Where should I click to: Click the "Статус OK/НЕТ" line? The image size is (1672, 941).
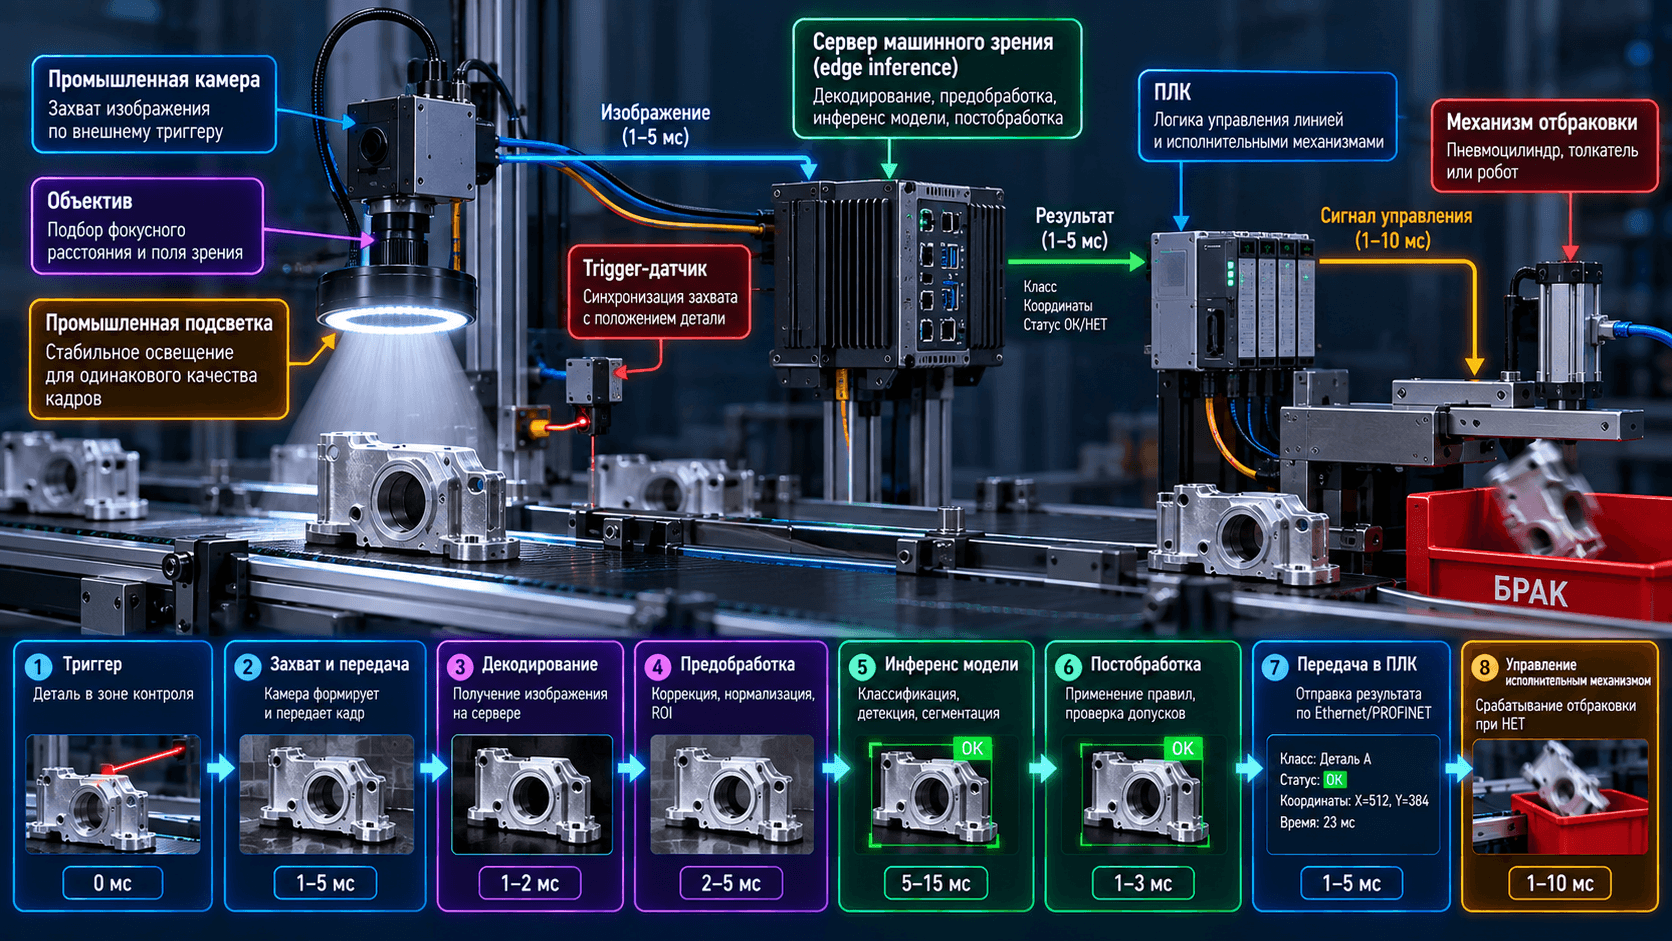coord(1065,325)
